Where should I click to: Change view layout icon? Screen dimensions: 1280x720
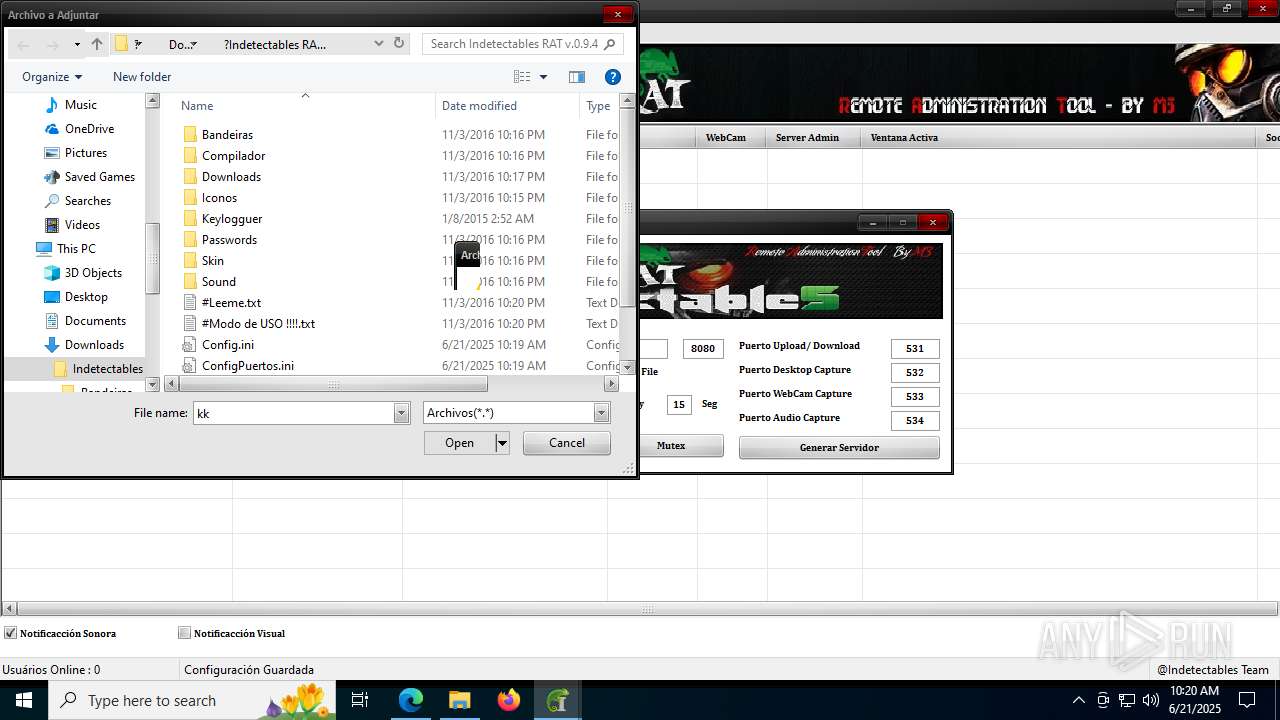(522, 77)
